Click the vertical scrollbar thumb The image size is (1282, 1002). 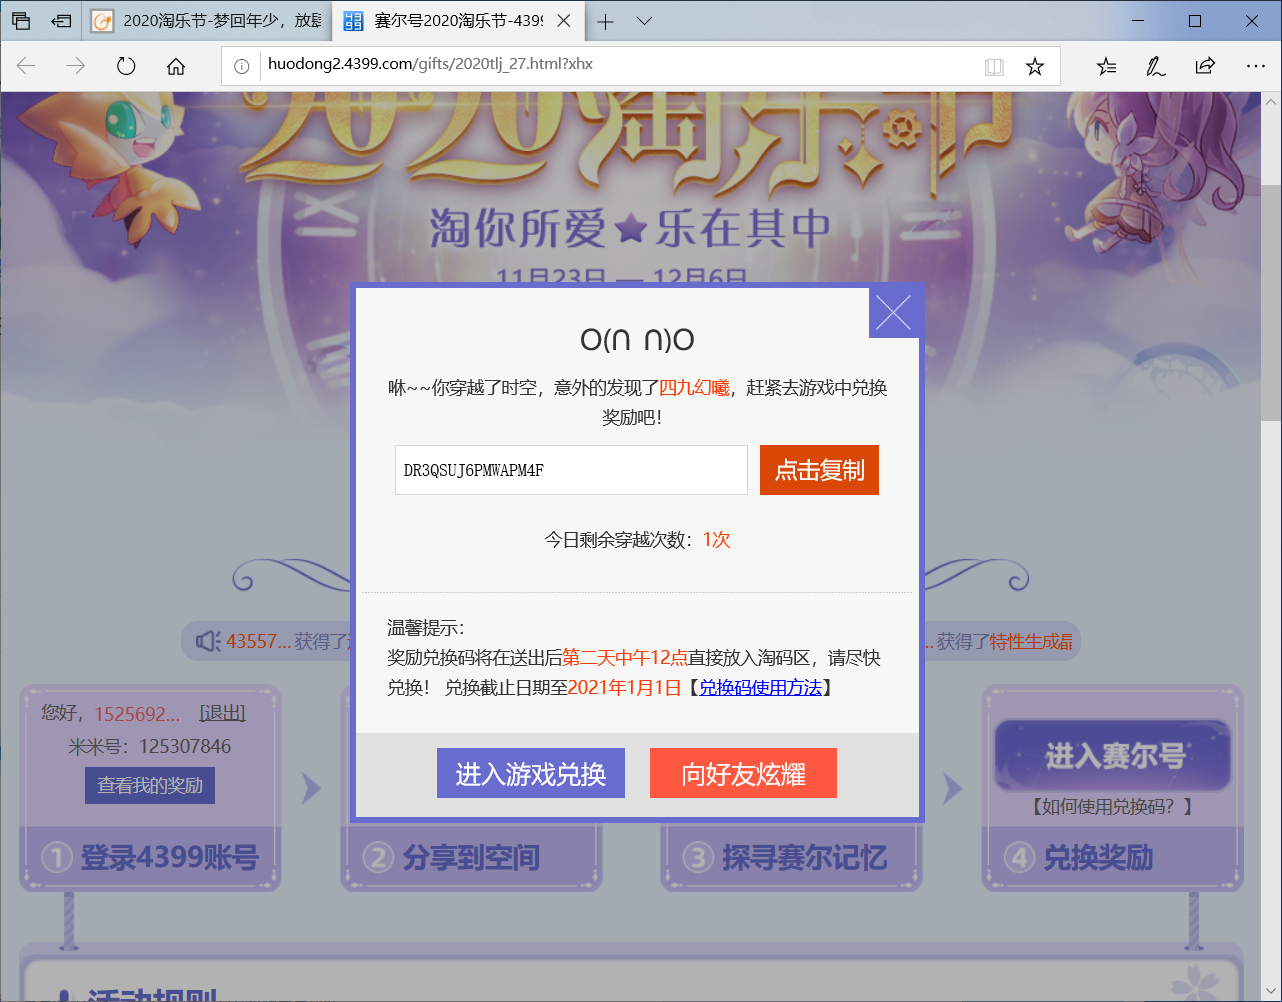[1271, 303]
